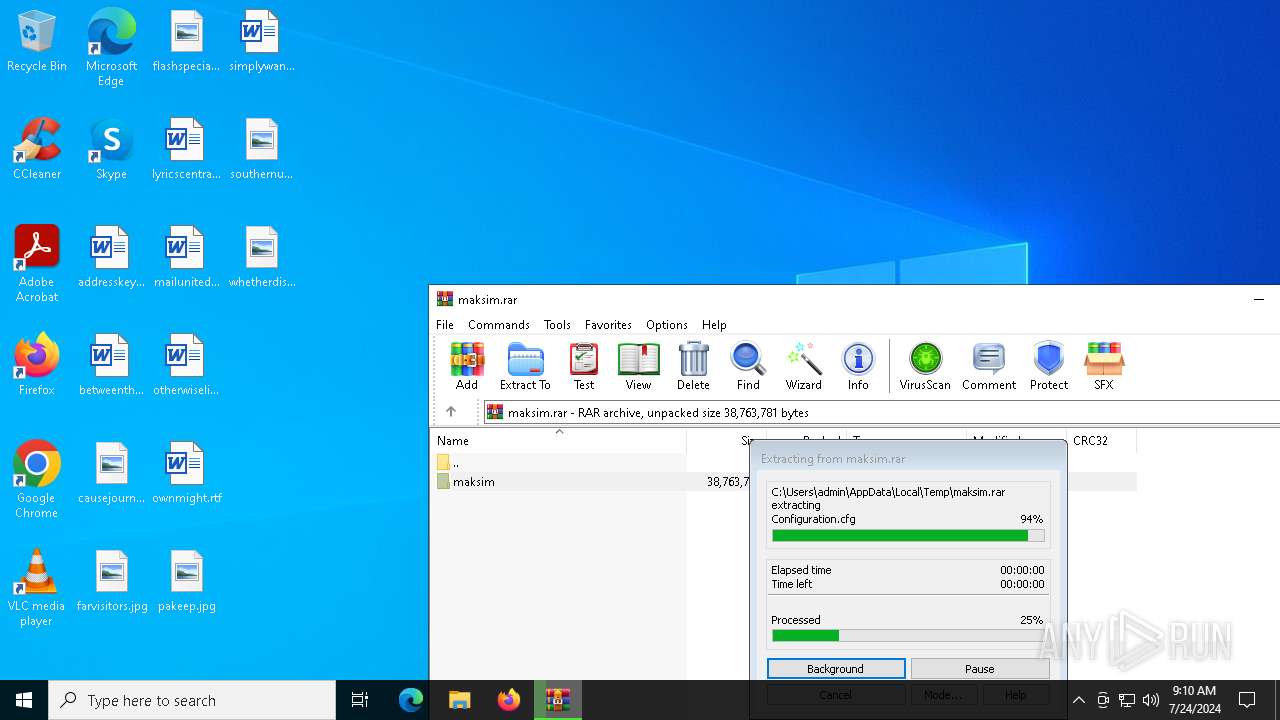Switch to WinRAR taskbar button
The image size is (1280, 720).
[558, 700]
